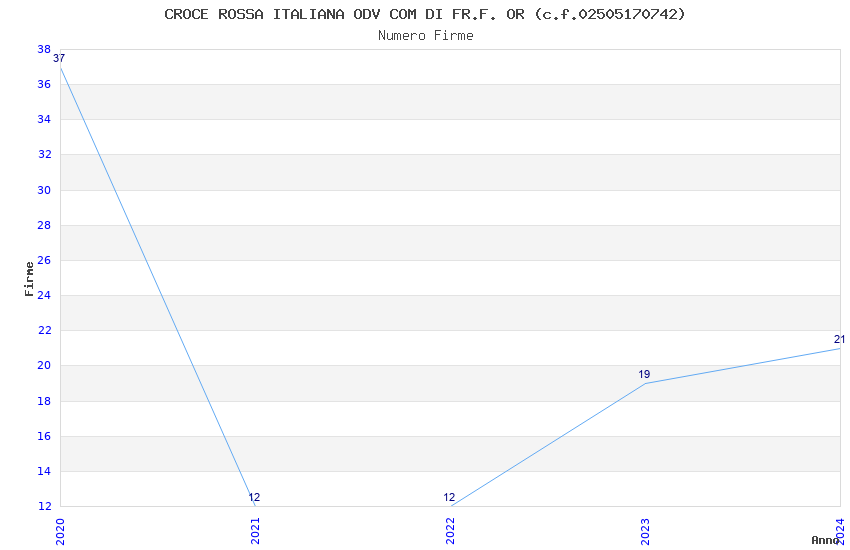Click y-axis tick value 32

tap(44, 154)
